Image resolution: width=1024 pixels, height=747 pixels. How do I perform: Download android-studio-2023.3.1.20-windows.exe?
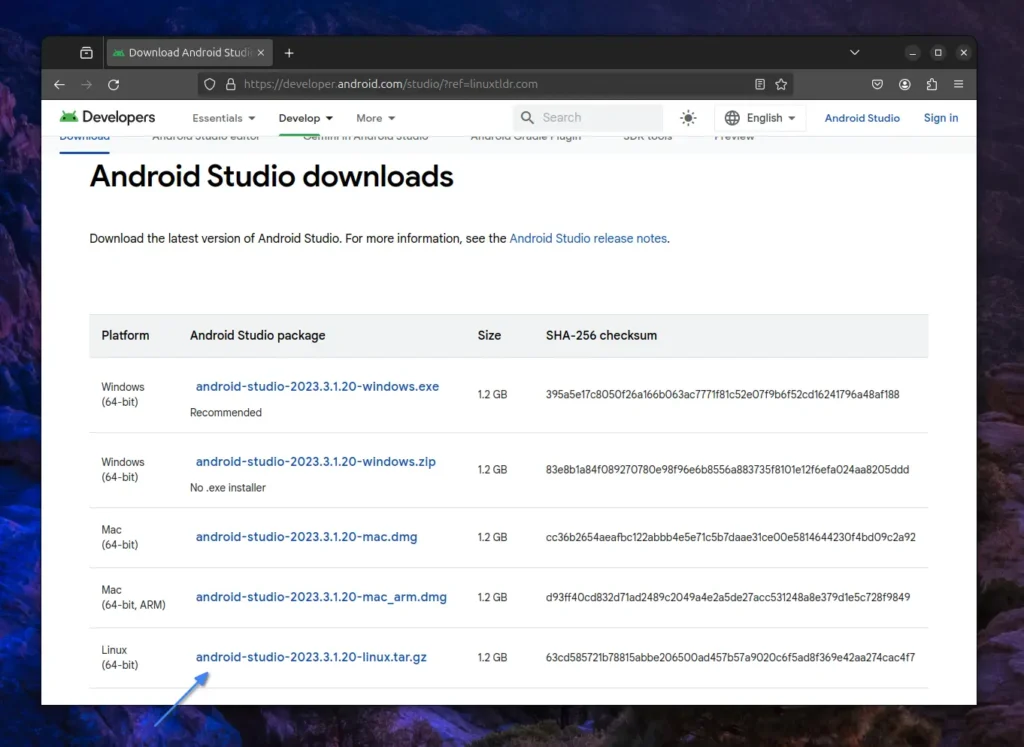pyautogui.click(x=317, y=387)
